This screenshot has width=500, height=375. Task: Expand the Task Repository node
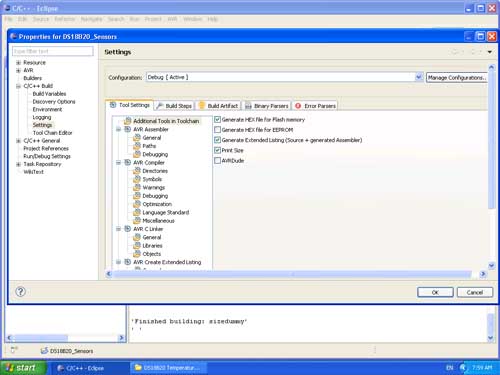pos(19,164)
